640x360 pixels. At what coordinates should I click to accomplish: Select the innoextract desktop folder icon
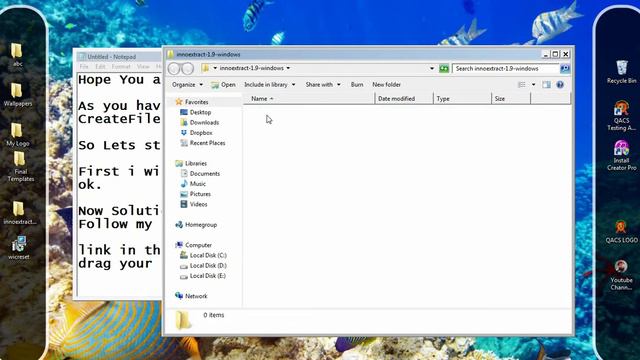[x=19, y=212]
